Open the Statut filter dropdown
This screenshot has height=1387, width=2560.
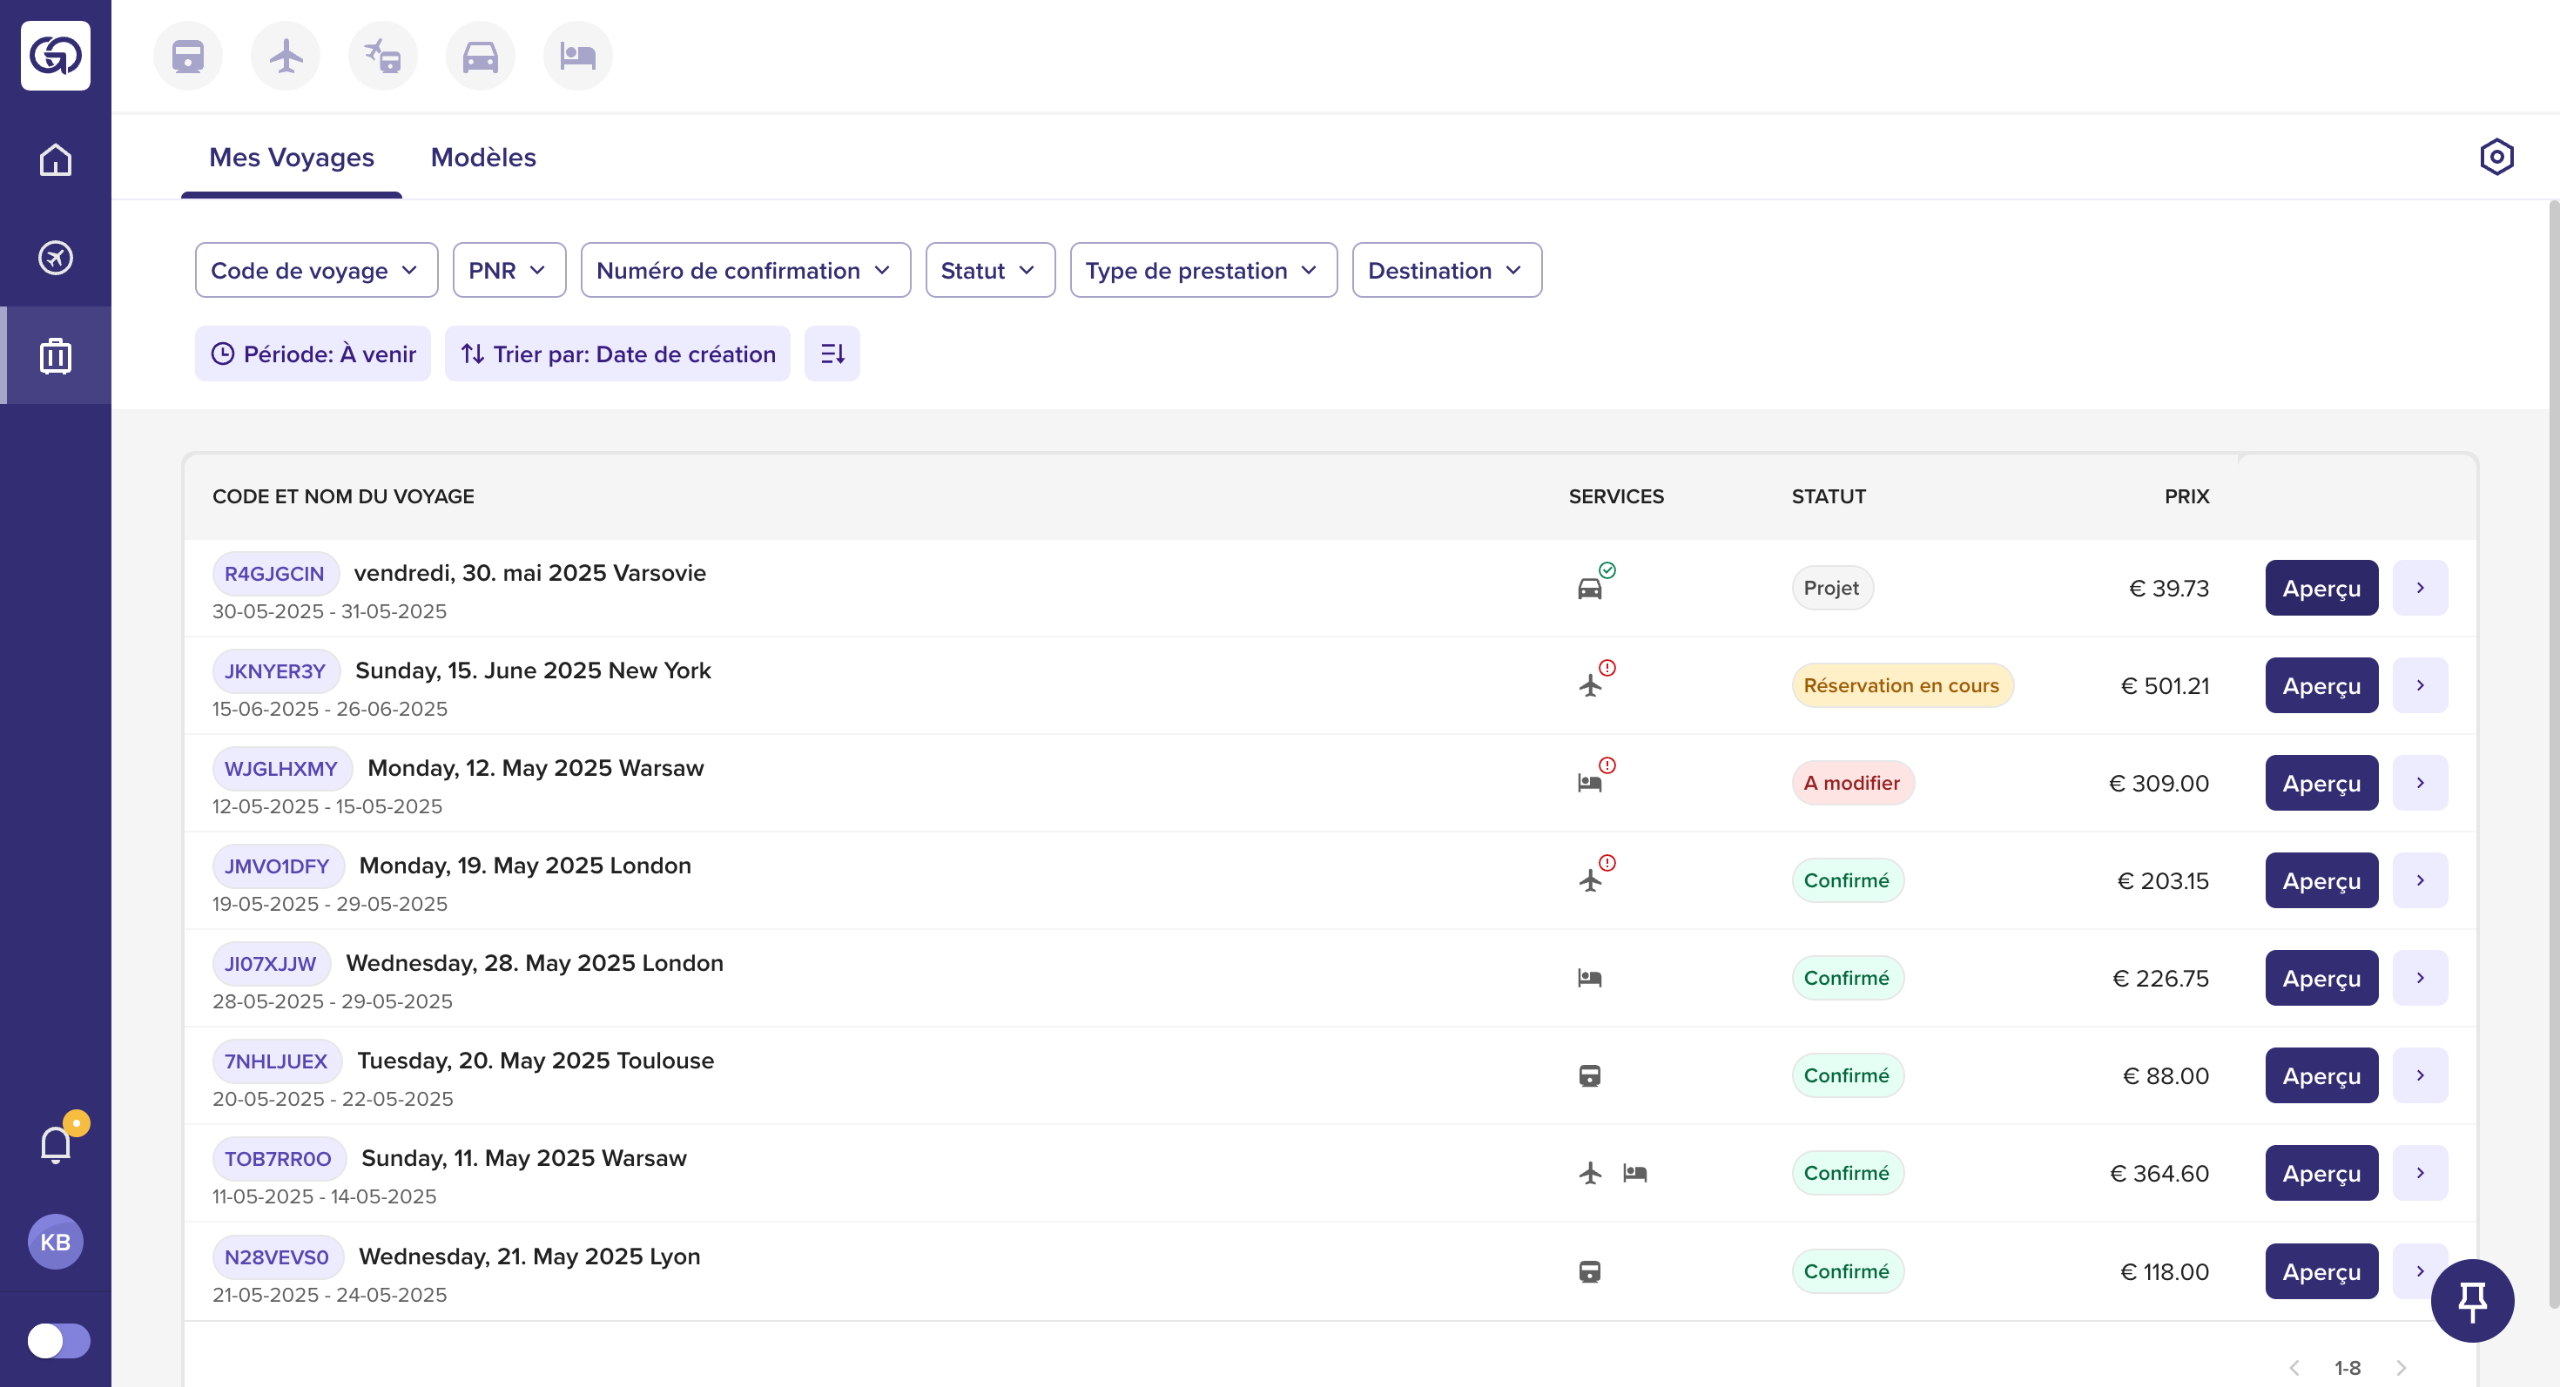989,270
